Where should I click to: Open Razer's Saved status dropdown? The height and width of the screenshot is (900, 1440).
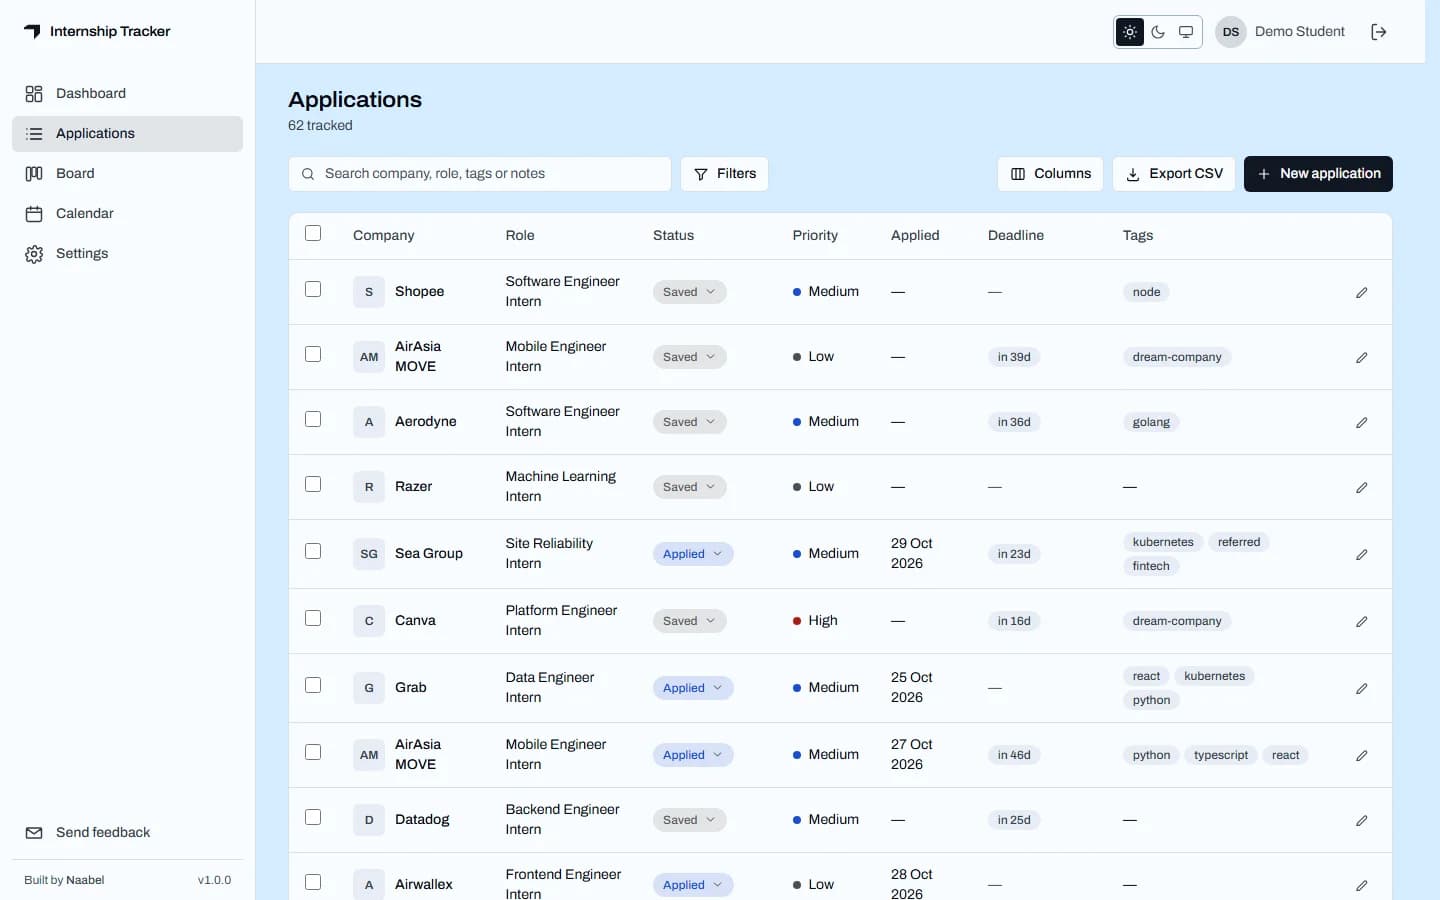(689, 487)
